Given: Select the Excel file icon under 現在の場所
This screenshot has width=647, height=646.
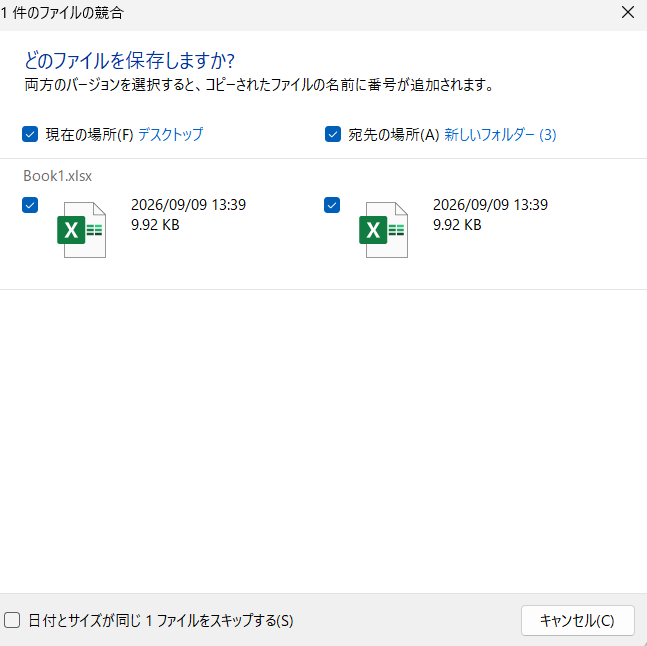Looking at the screenshot, I should pyautogui.click(x=82, y=230).
